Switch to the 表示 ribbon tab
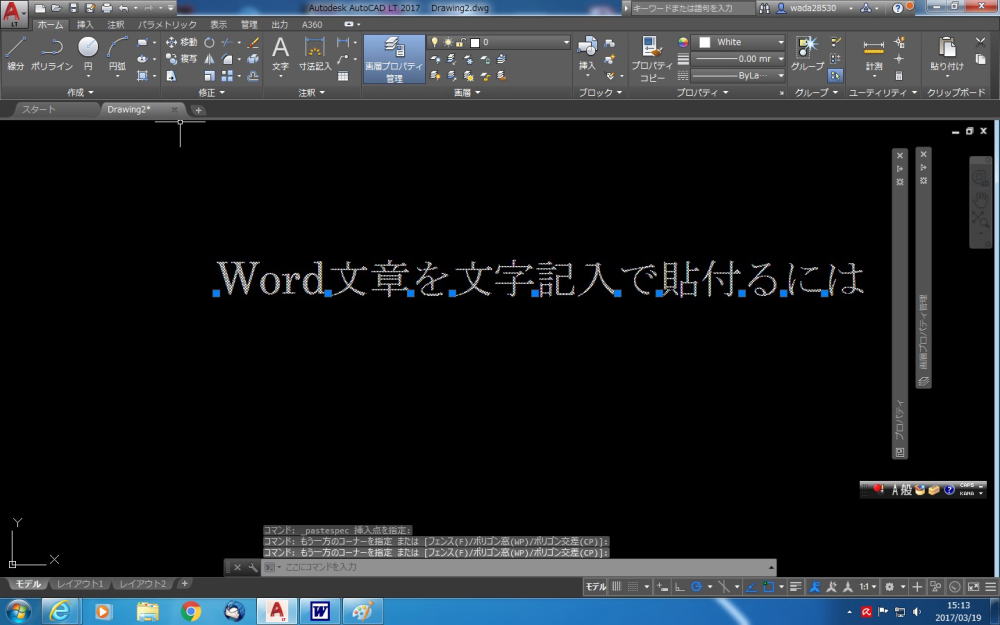The width and height of the screenshot is (1000, 625). (219, 24)
